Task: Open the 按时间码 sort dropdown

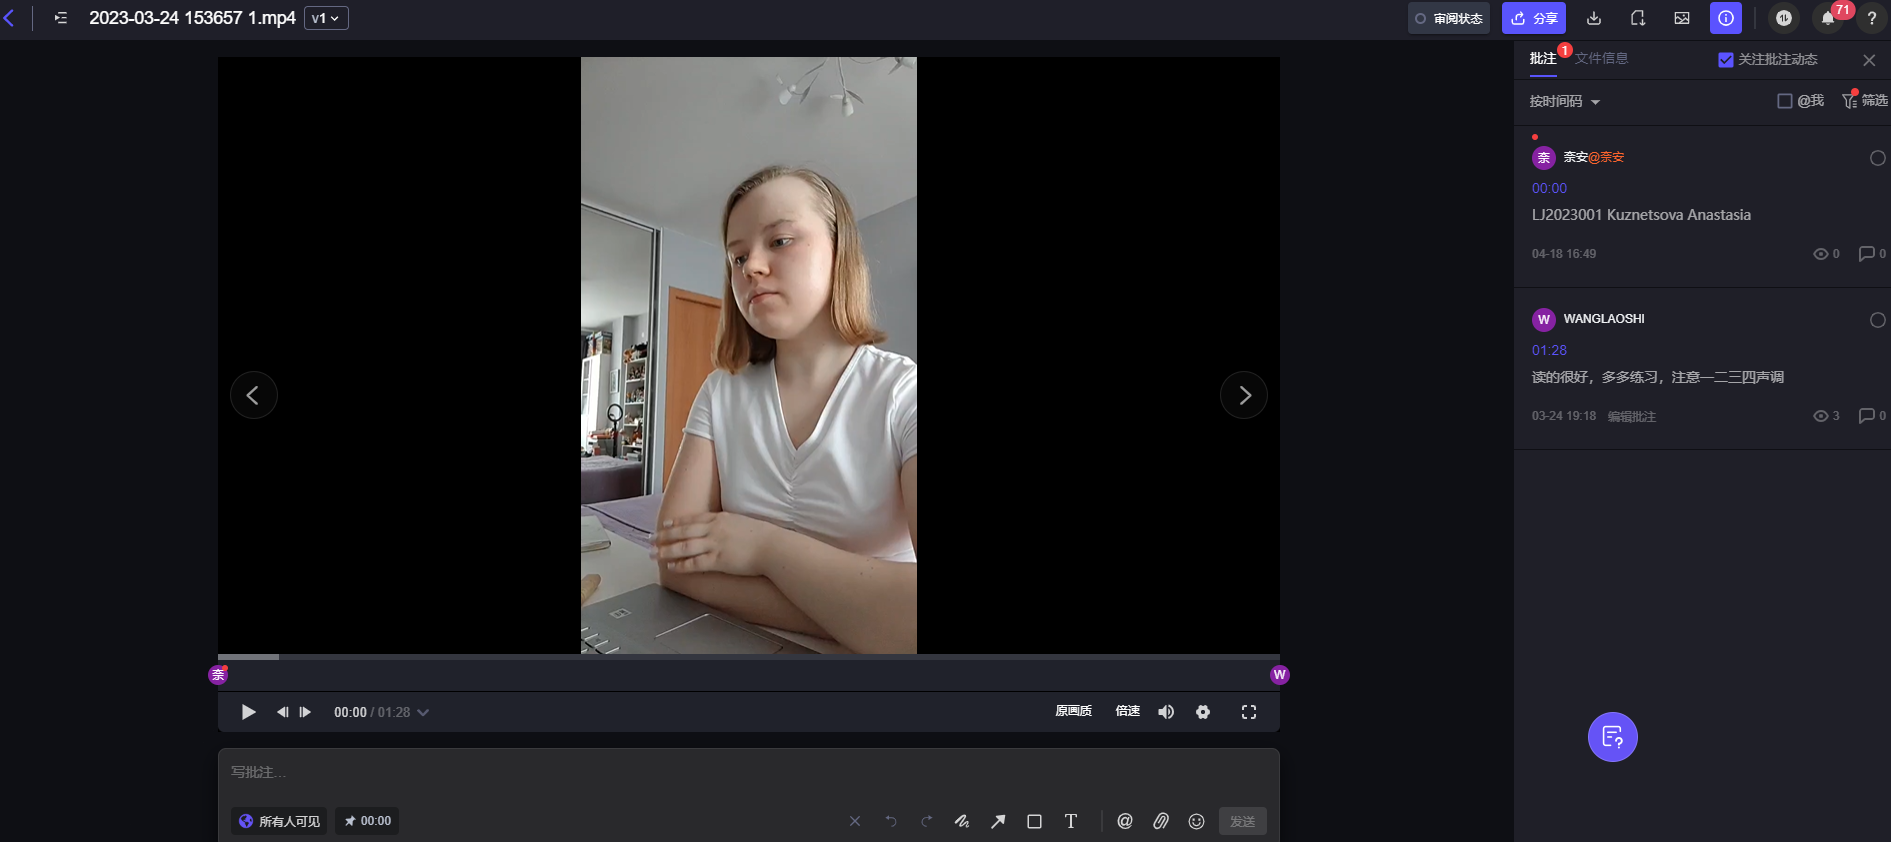Action: point(1565,101)
